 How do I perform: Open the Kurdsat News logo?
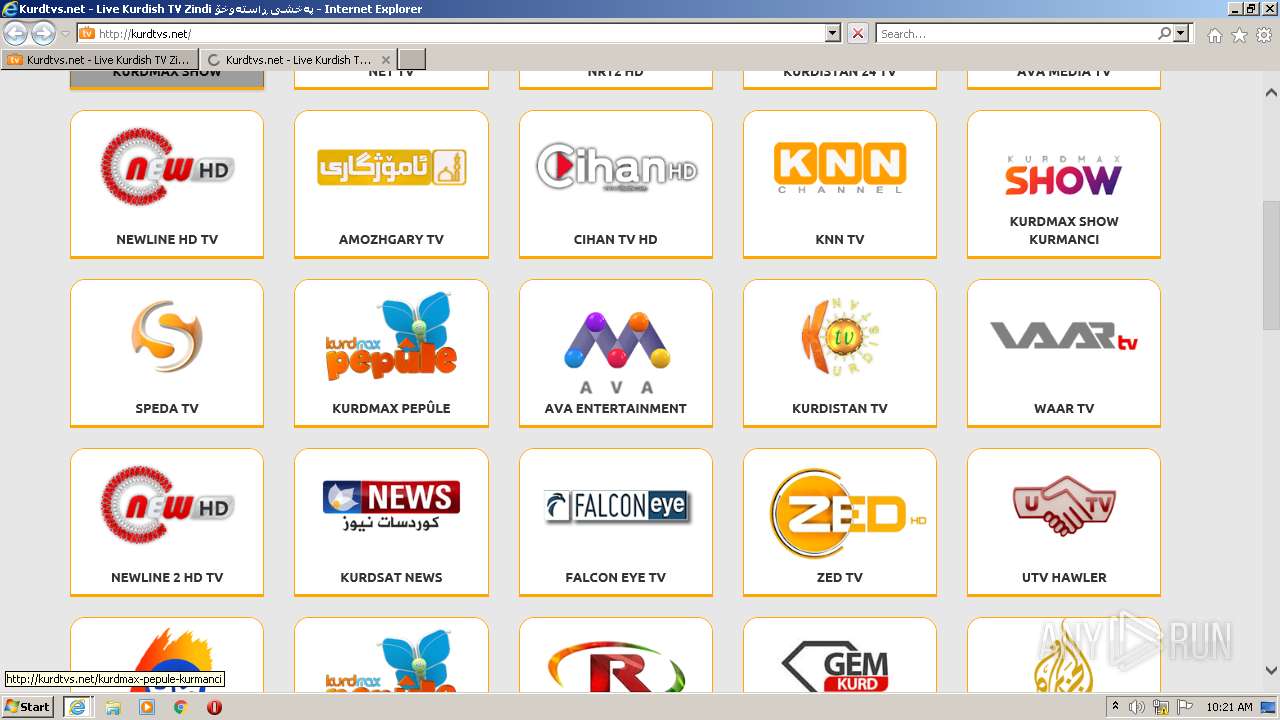391,505
